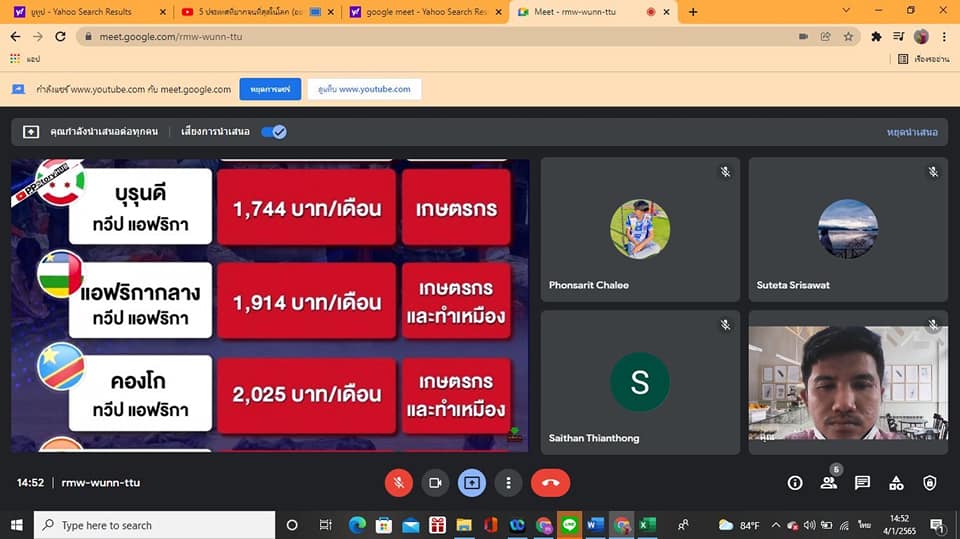960x539 pixels.
Task: Click the stop presenting link at right
Action: click(x=911, y=132)
